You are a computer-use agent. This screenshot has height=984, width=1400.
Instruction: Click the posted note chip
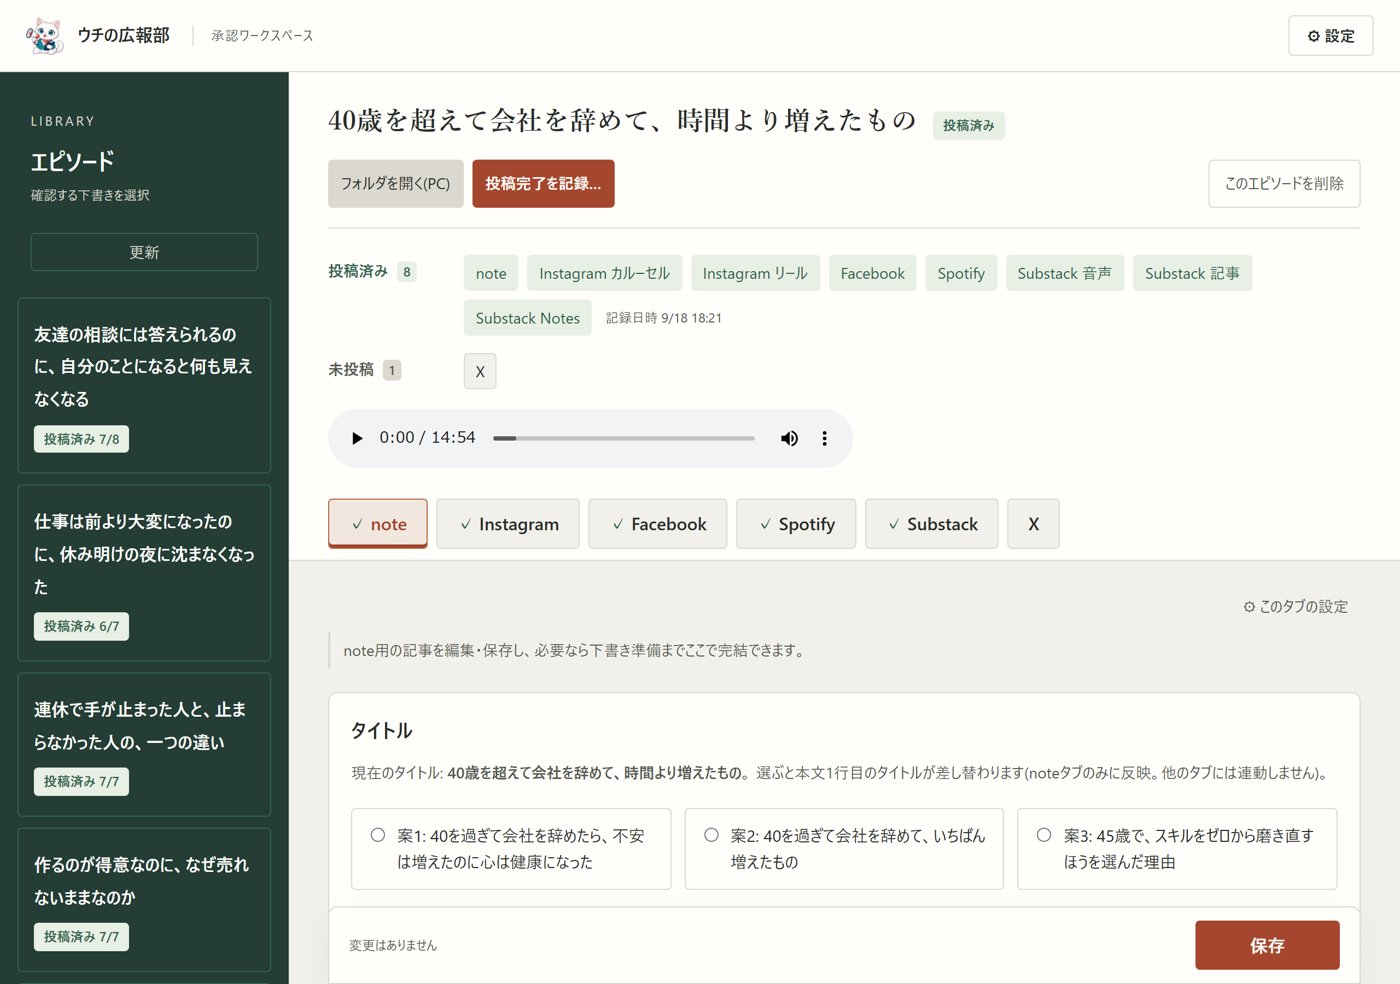pyautogui.click(x=491, y=273)
